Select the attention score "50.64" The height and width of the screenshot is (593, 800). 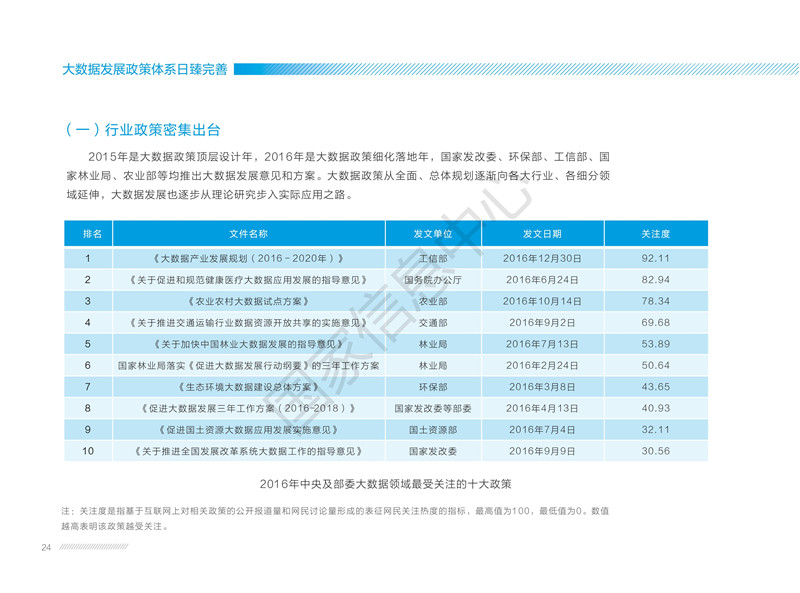coord(656,366)
